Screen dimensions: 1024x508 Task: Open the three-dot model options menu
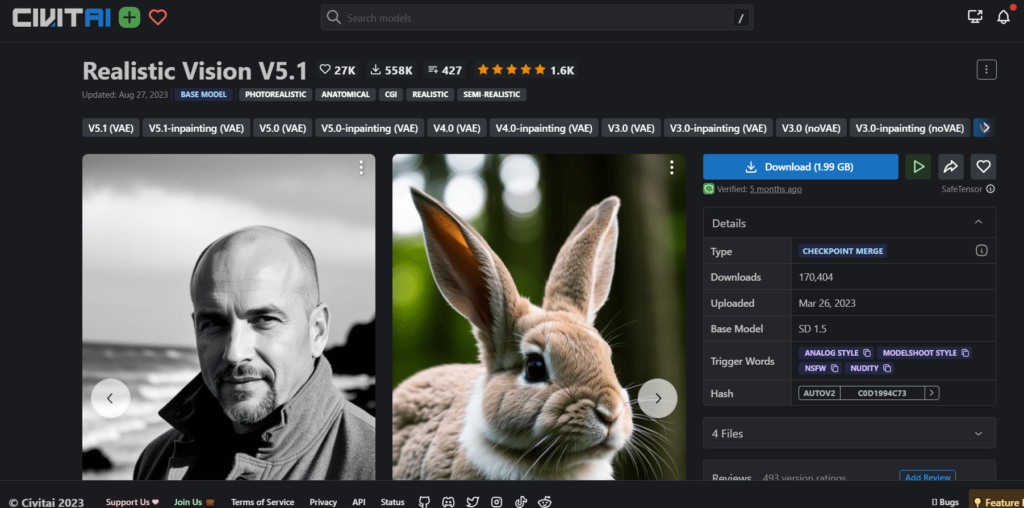[x=986, y=69]
